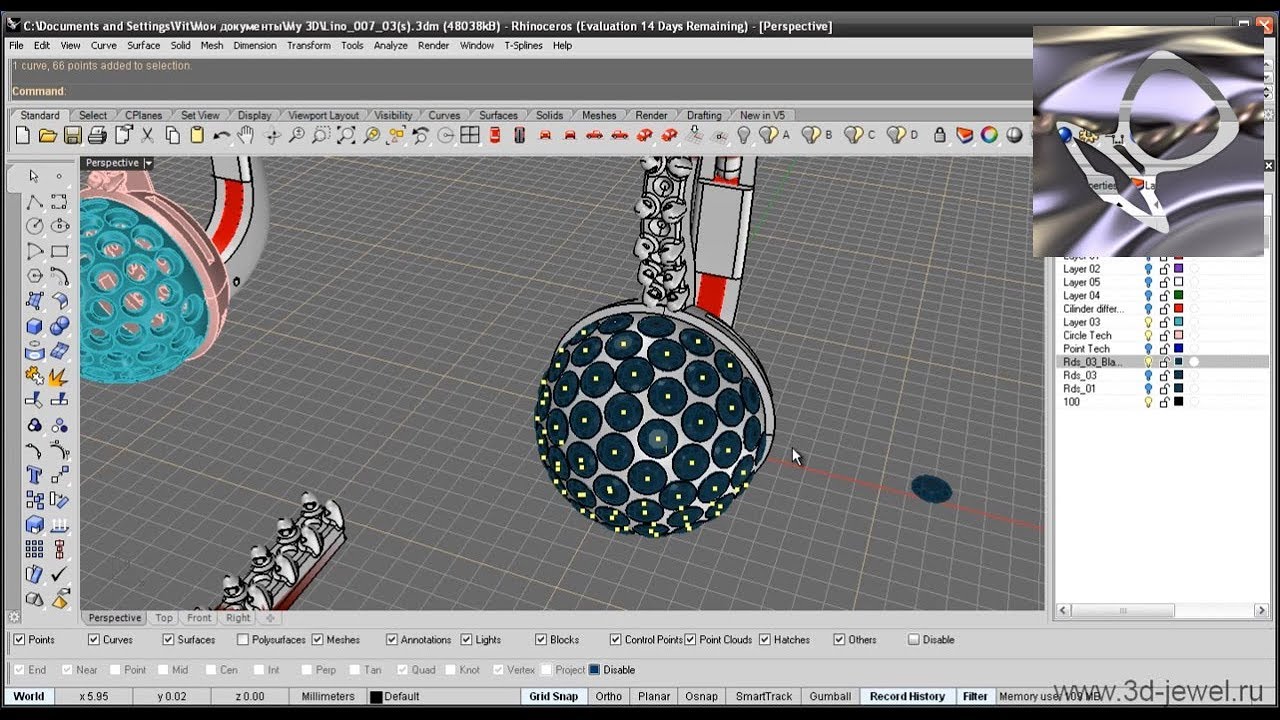Toggle the Curves filter checkbox
1280x720 pixels.
94,640
